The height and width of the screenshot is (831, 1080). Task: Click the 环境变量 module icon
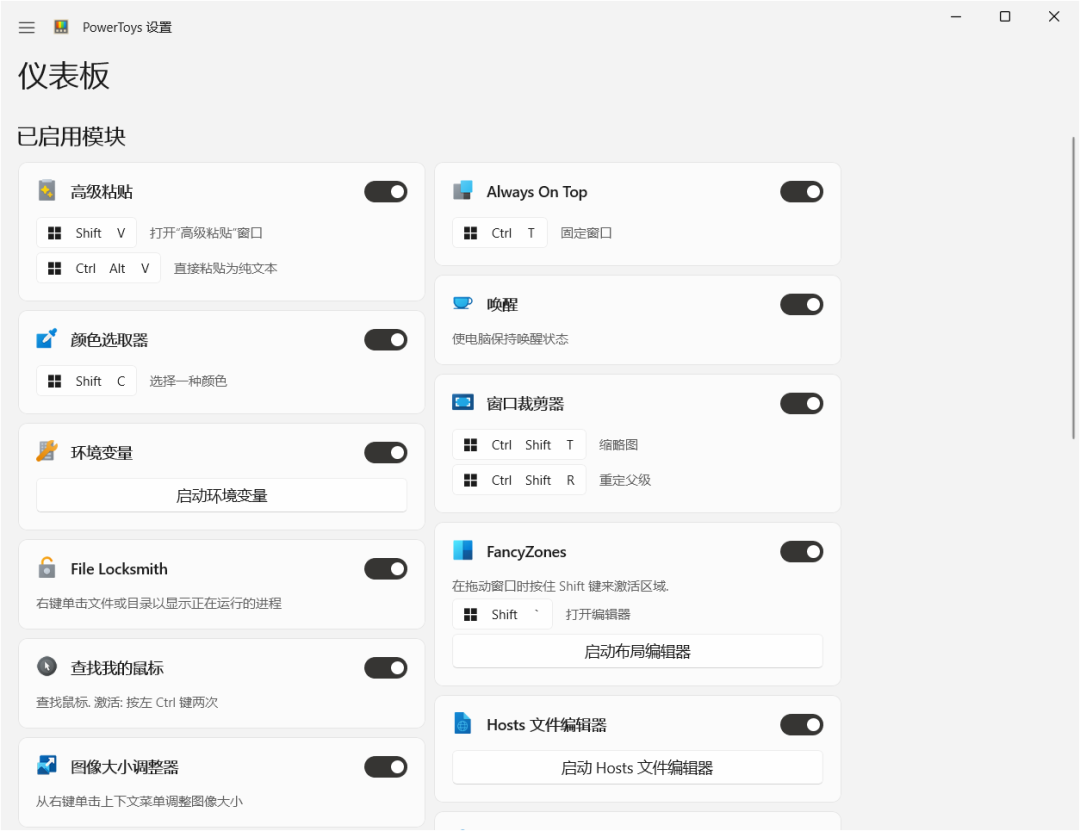[47, 451]
